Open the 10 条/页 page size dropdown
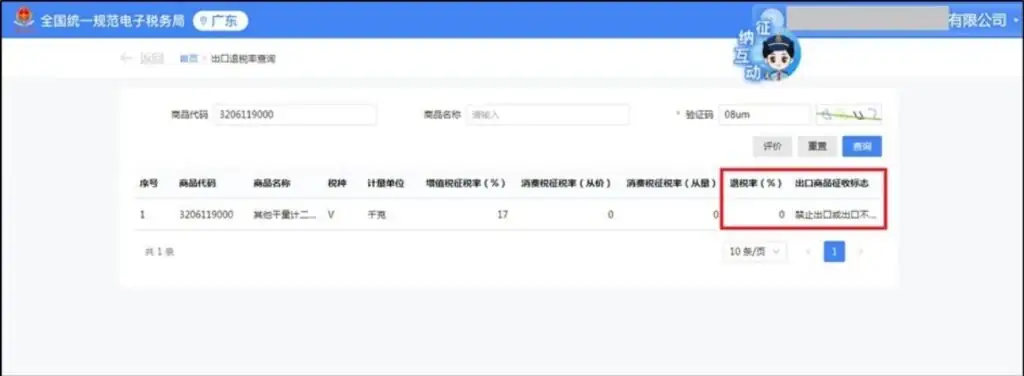The width and height of the screenshot is (1024, 376). tap(754, 251)
